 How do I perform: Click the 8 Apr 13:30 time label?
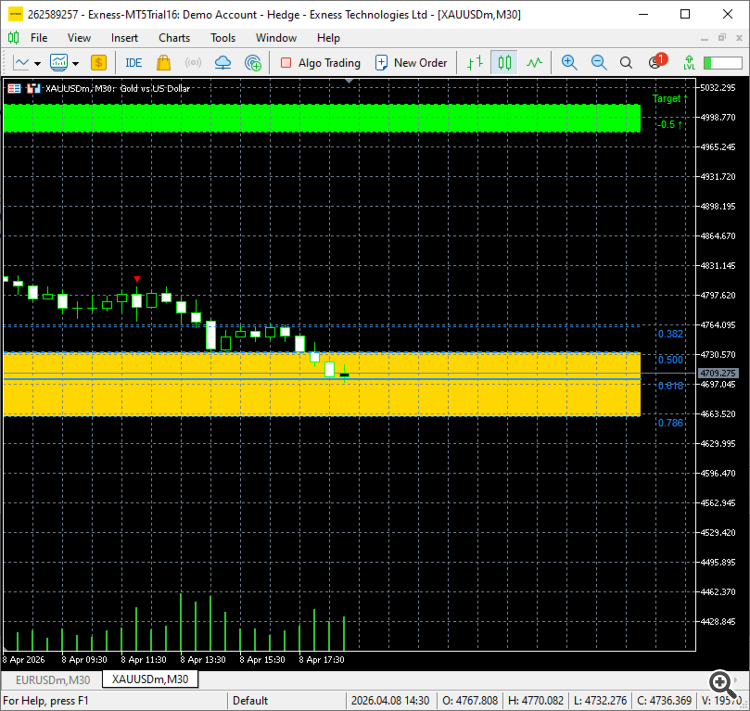pos(203,660)
